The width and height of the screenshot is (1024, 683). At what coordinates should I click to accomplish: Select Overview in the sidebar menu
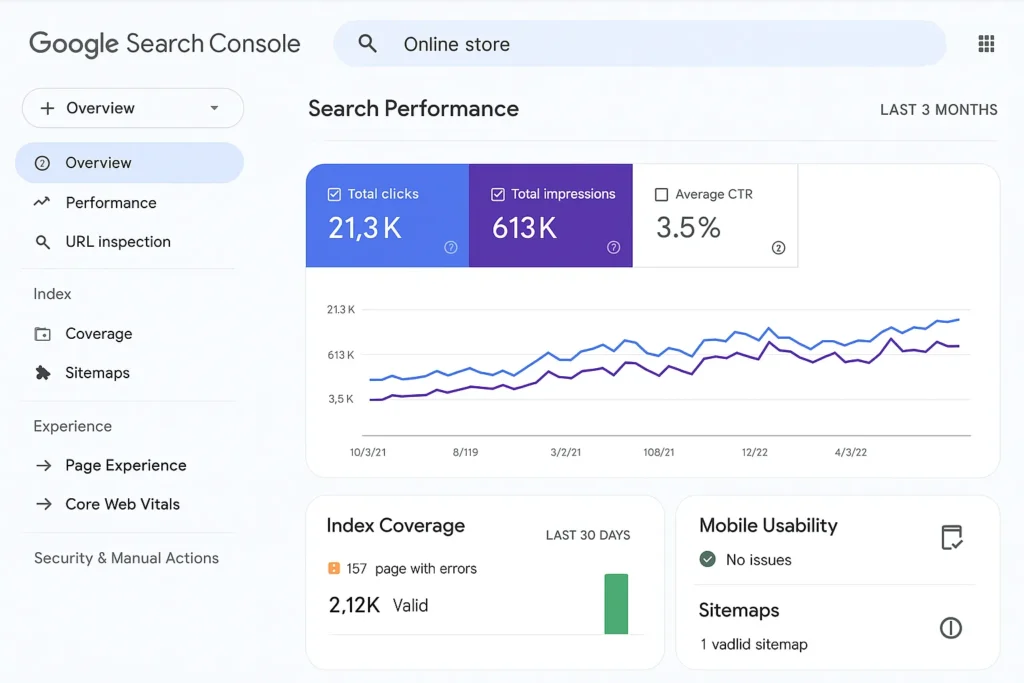[x=129, y=163]
